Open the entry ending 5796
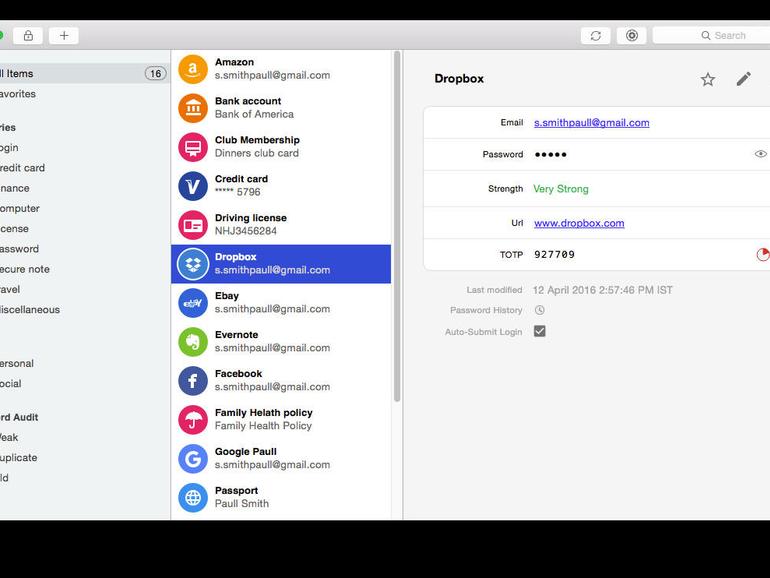Screen dimensions: 770x578 [238, 192]
